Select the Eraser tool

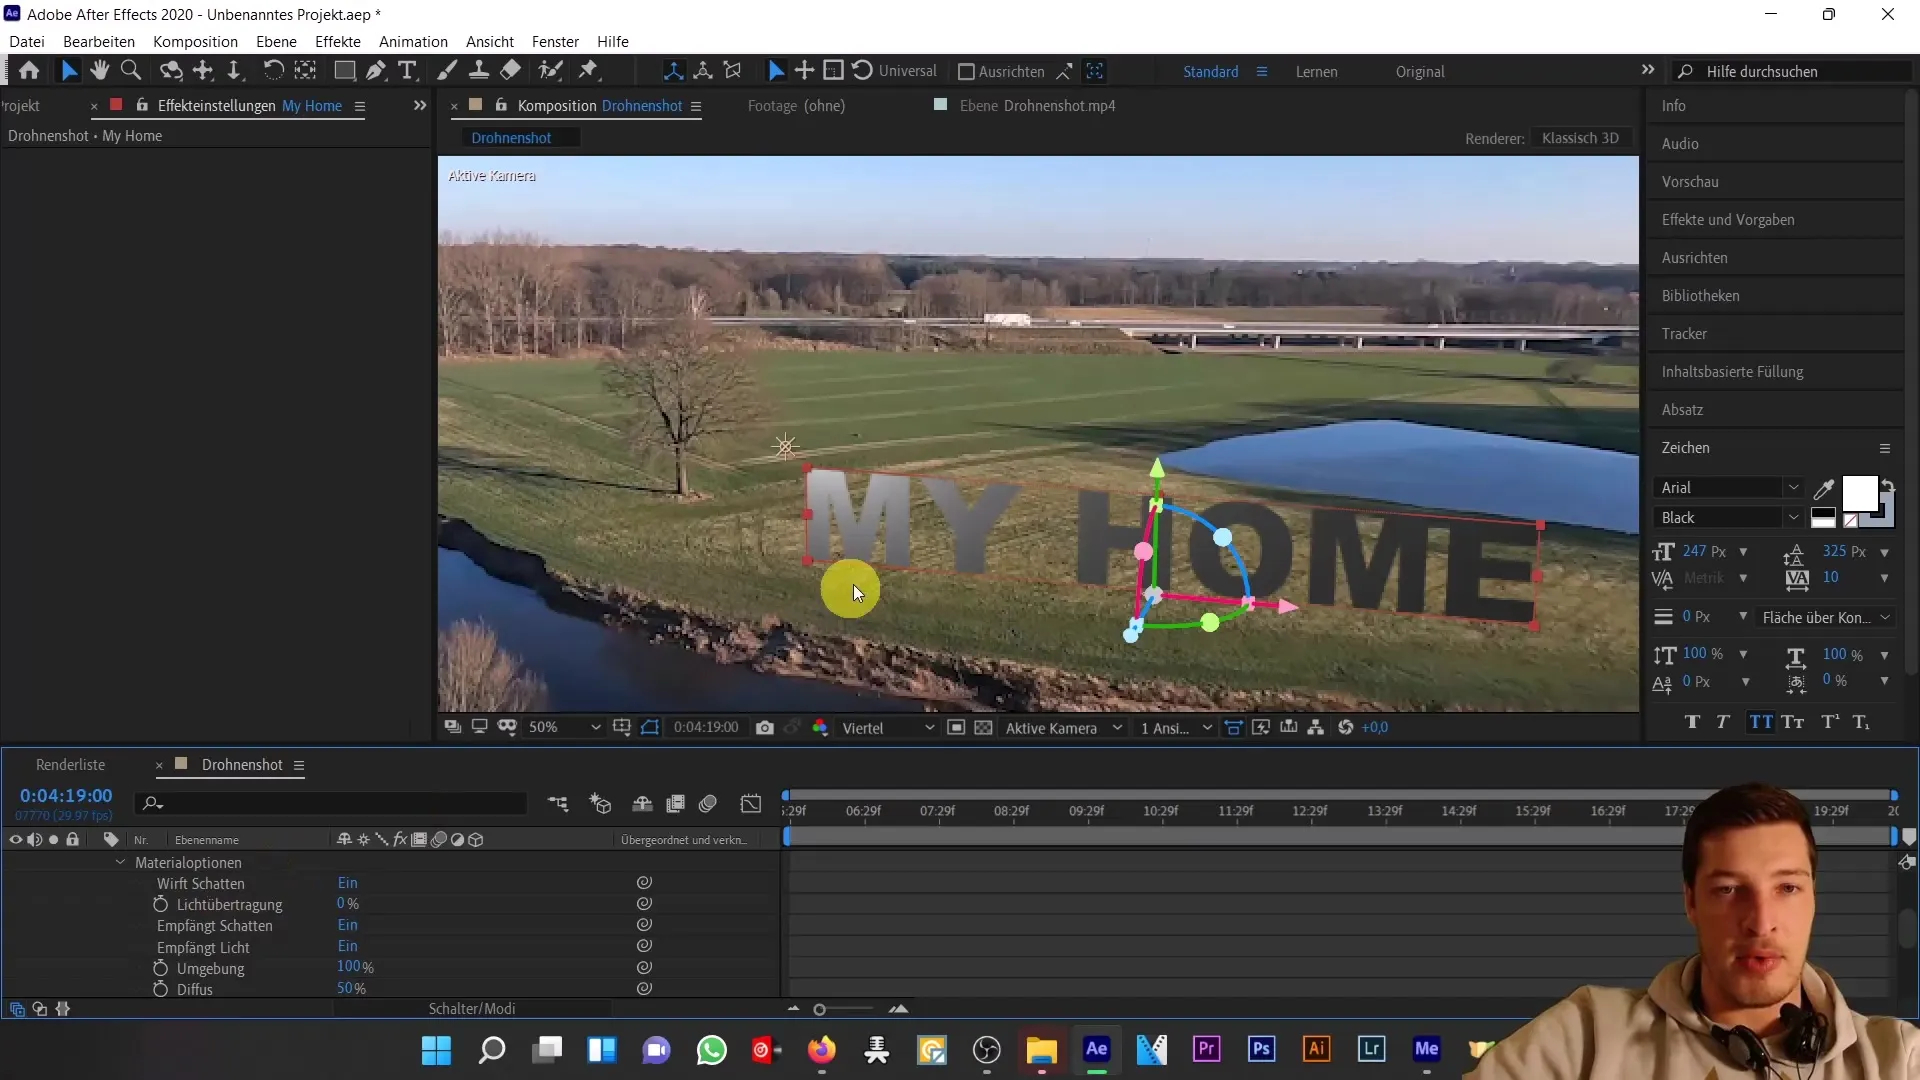pyautogui.click(x=511, y=71)
